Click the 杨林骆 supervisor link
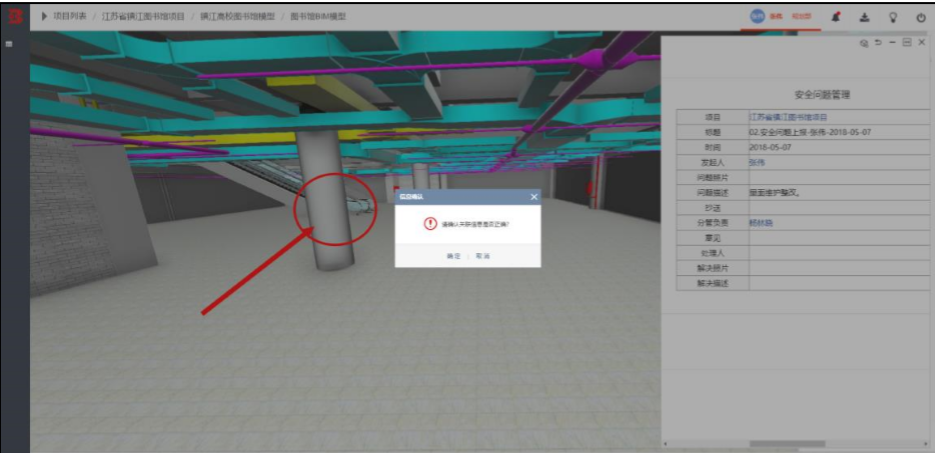935x453 pixels. [760, 223]
